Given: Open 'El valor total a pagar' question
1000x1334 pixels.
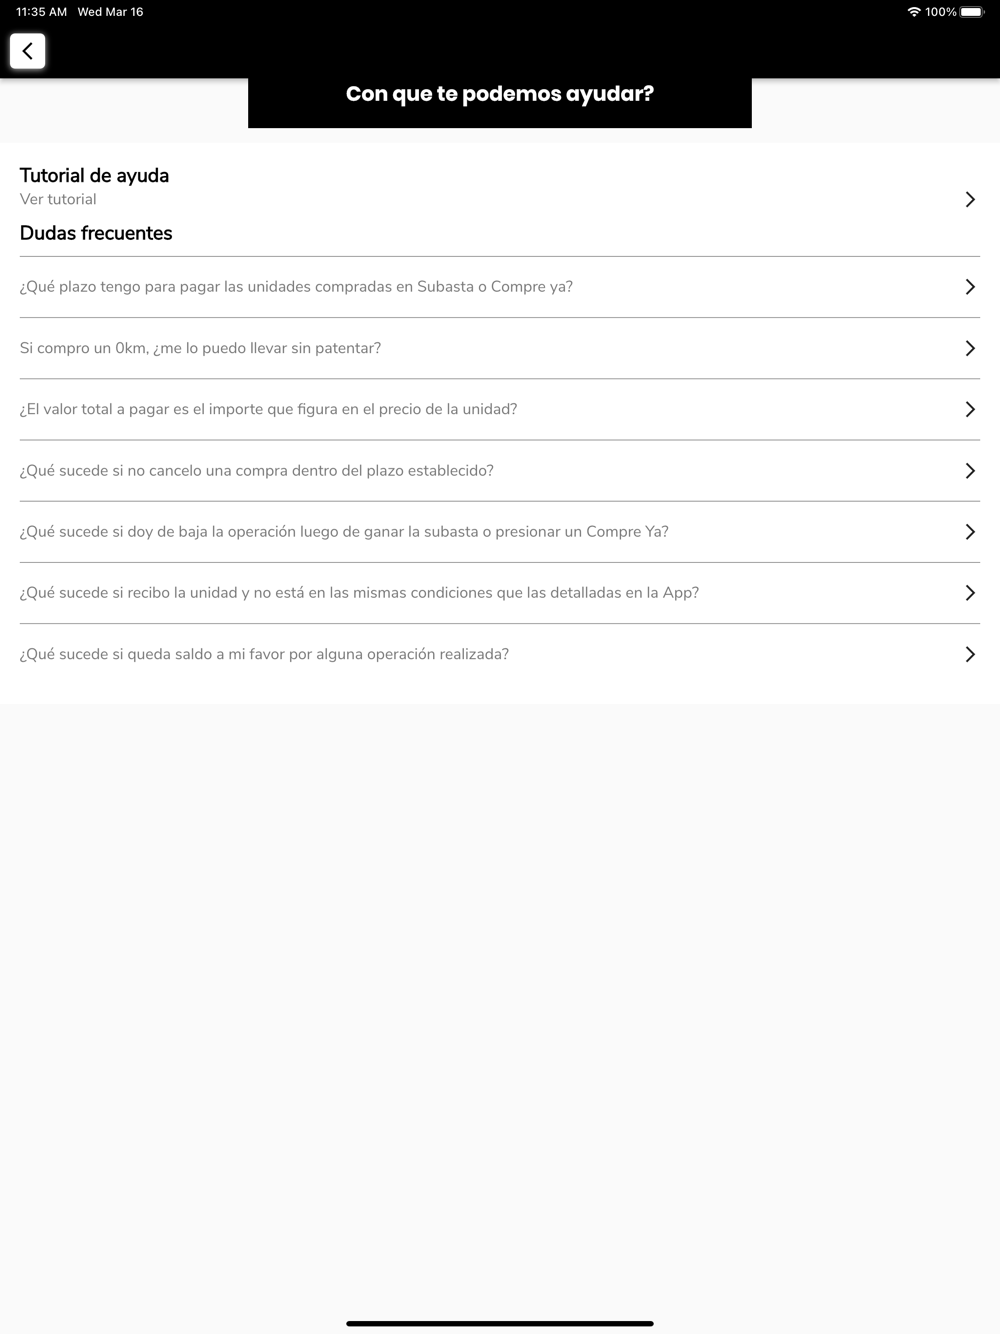Looking at the screenshot, I should [268, 409].
